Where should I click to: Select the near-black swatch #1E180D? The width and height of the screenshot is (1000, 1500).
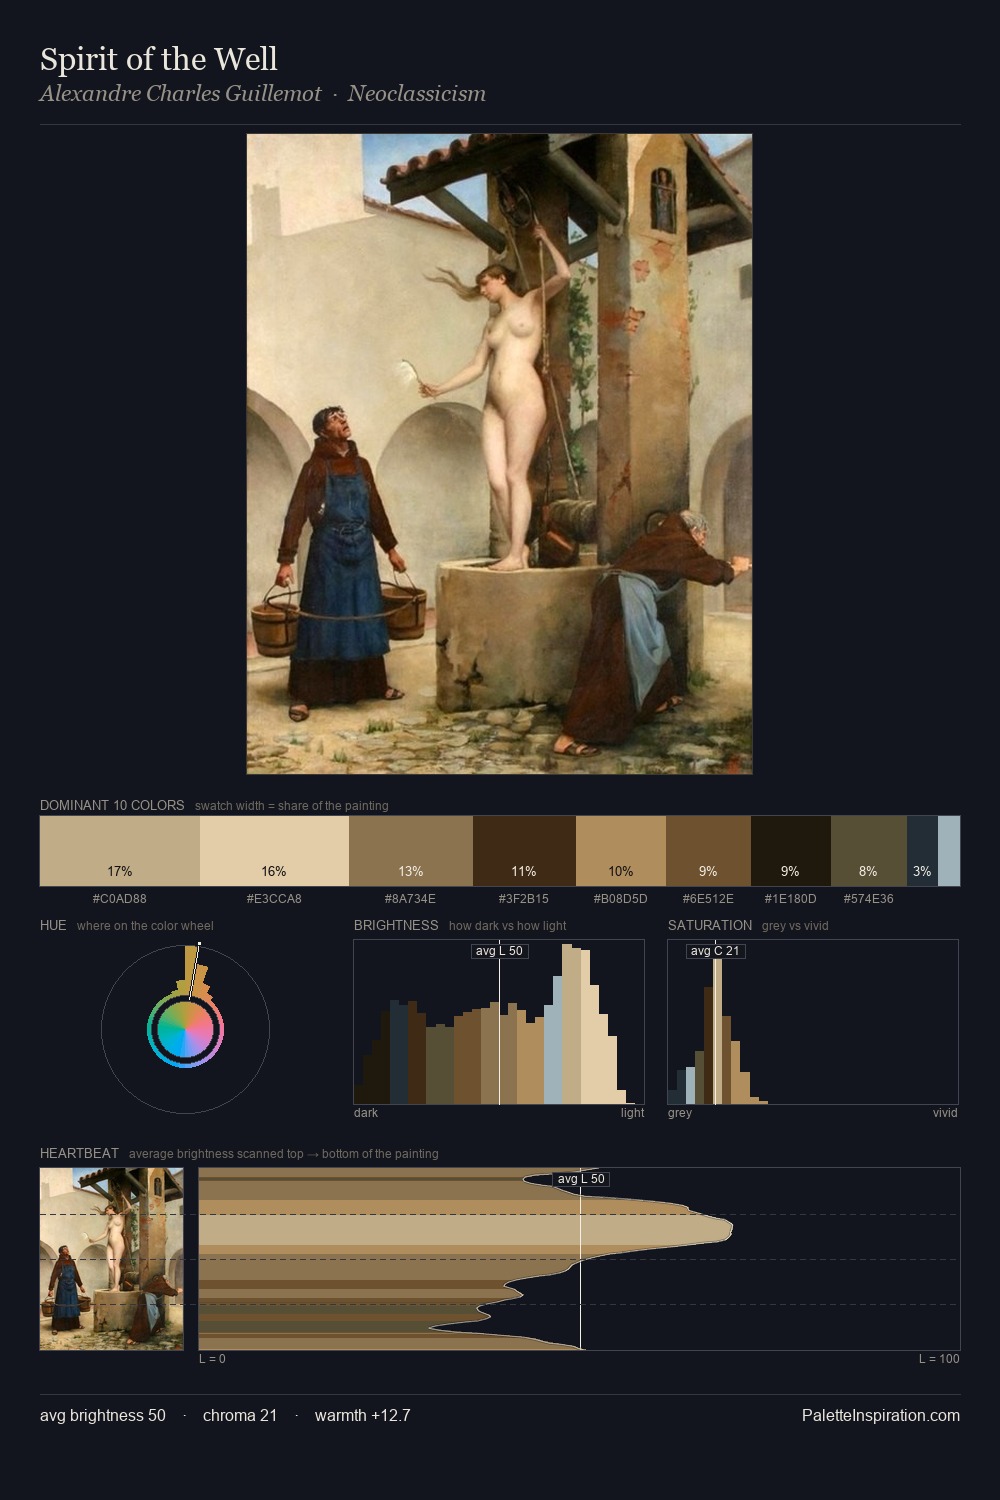(x=791, y=851)
